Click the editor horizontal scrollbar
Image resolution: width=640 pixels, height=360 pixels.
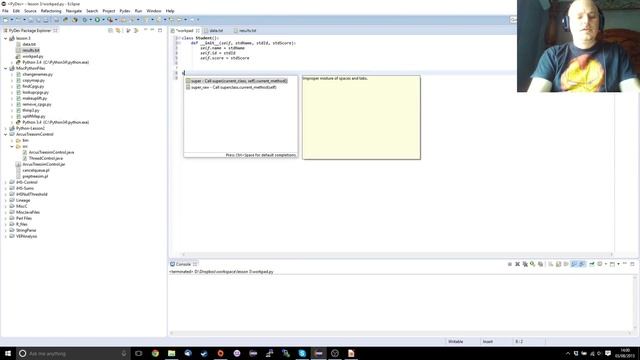(x=397, y=254)
